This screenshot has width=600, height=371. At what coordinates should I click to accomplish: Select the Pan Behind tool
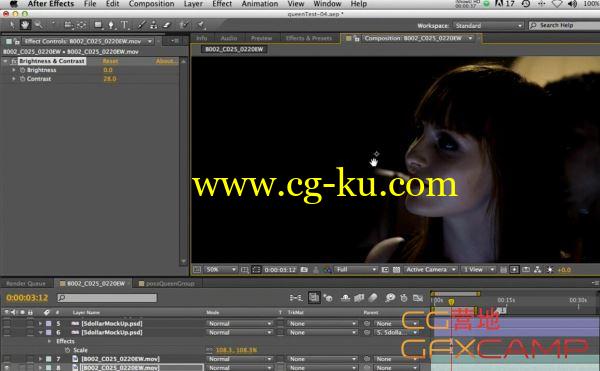pyautogui.click(x=82, y=25)
